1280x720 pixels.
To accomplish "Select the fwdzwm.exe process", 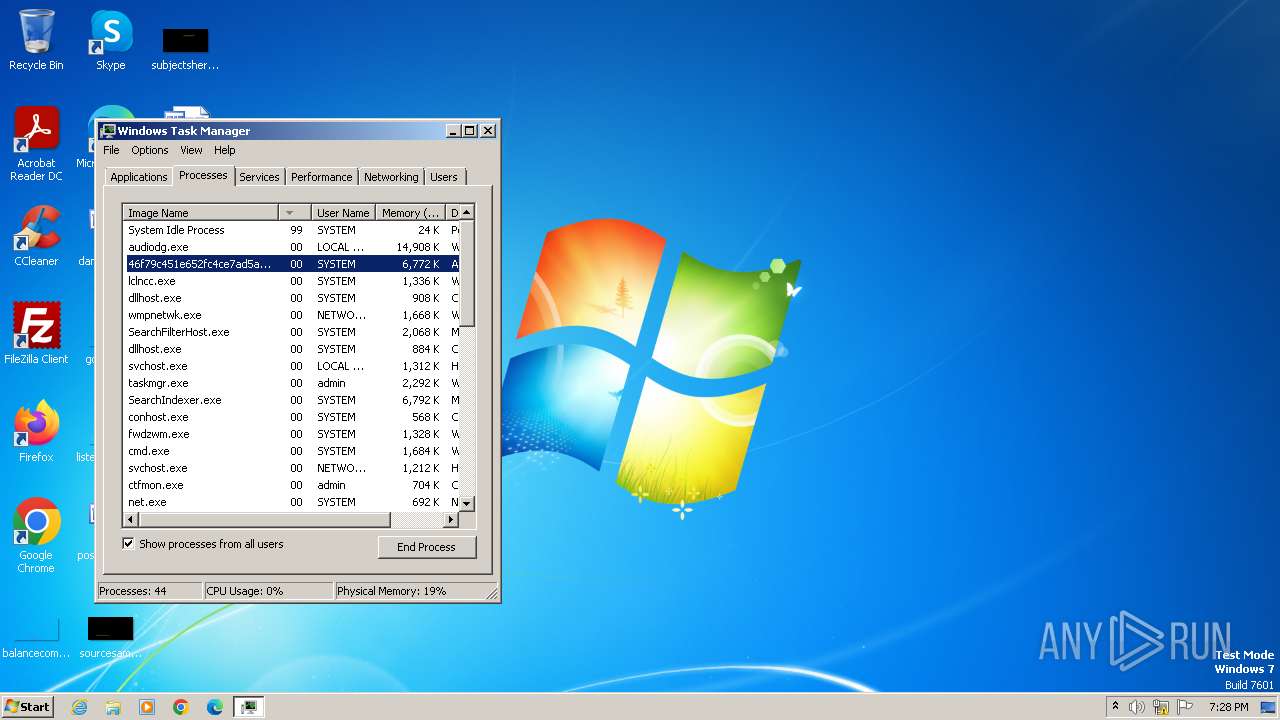I will [x=291, y=434].
